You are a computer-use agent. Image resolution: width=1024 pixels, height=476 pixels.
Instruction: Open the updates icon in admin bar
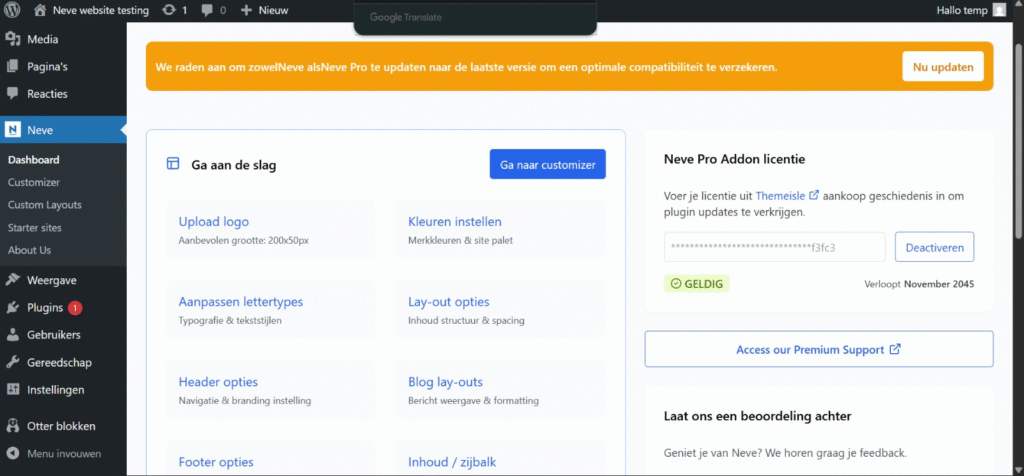point(169,10)
